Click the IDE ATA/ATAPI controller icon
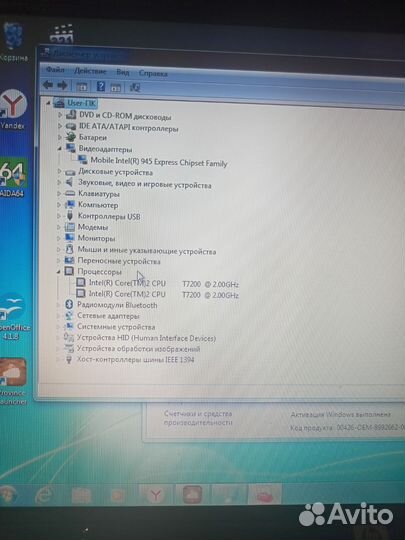The image size is (405, 540). [71, 126]
